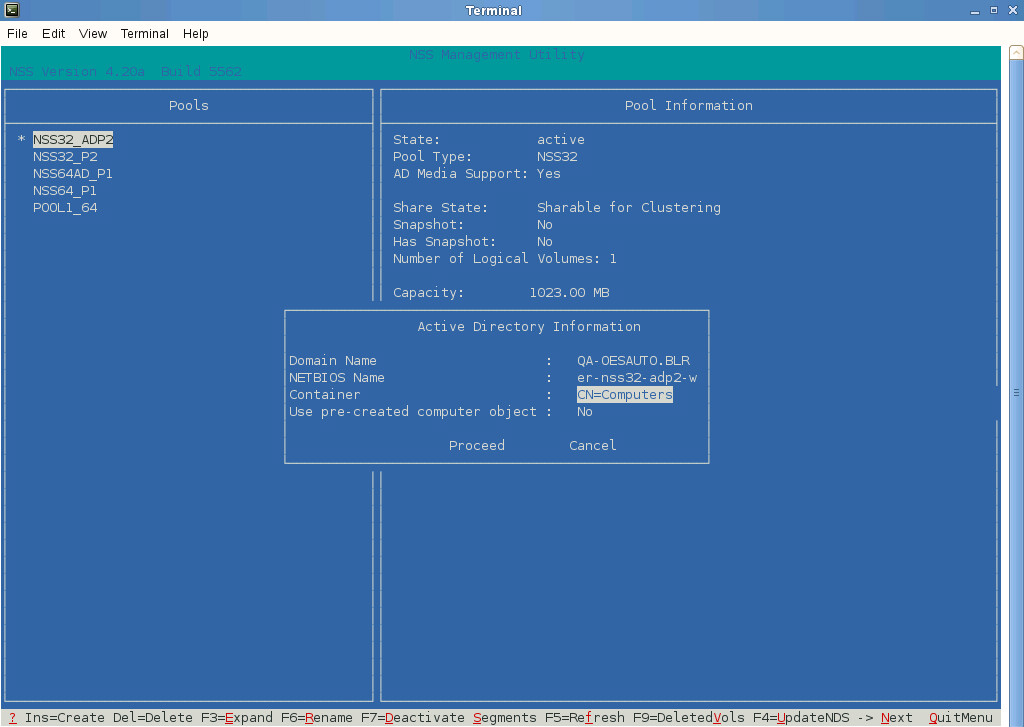Screen dimensions: 1024x727
Task: Select the NSS32_ADP2 pool
Action: 72,140
